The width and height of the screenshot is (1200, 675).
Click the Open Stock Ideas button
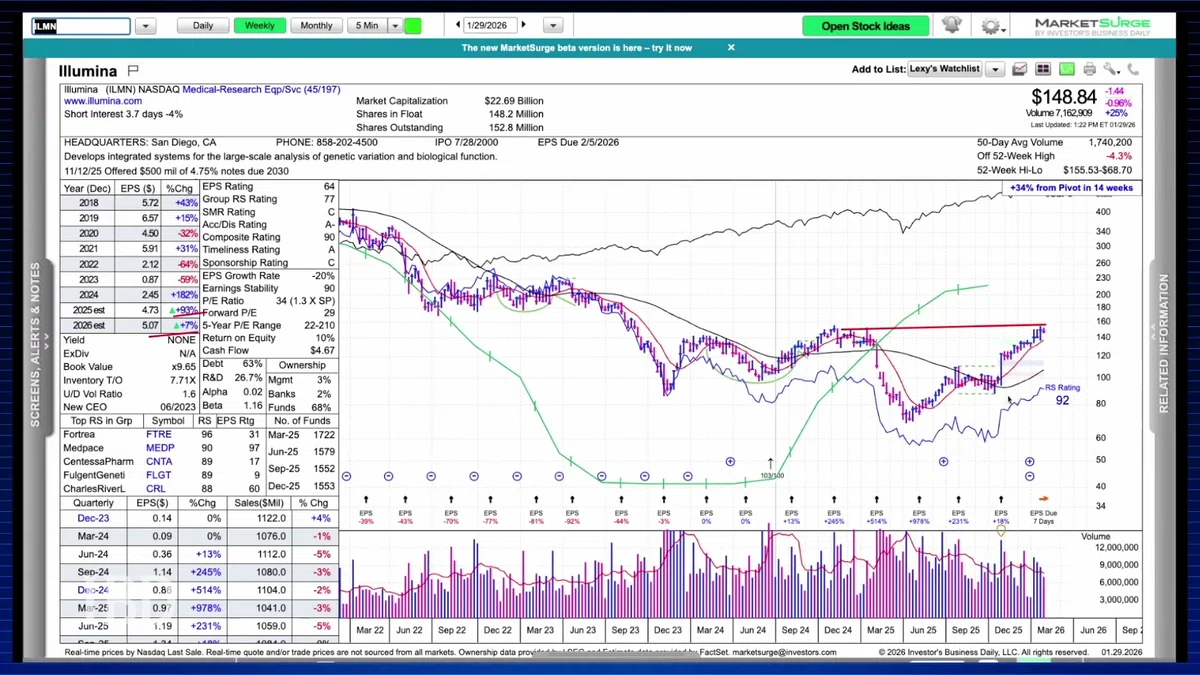865,26
